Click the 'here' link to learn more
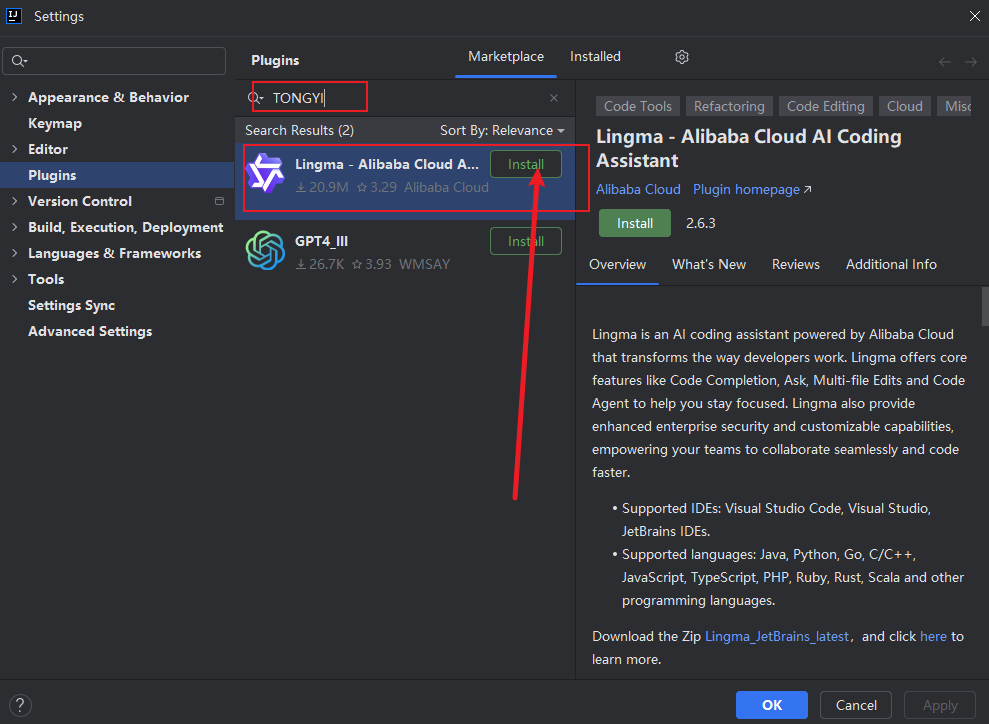This screenshot has width=989, height=724. 933,636
